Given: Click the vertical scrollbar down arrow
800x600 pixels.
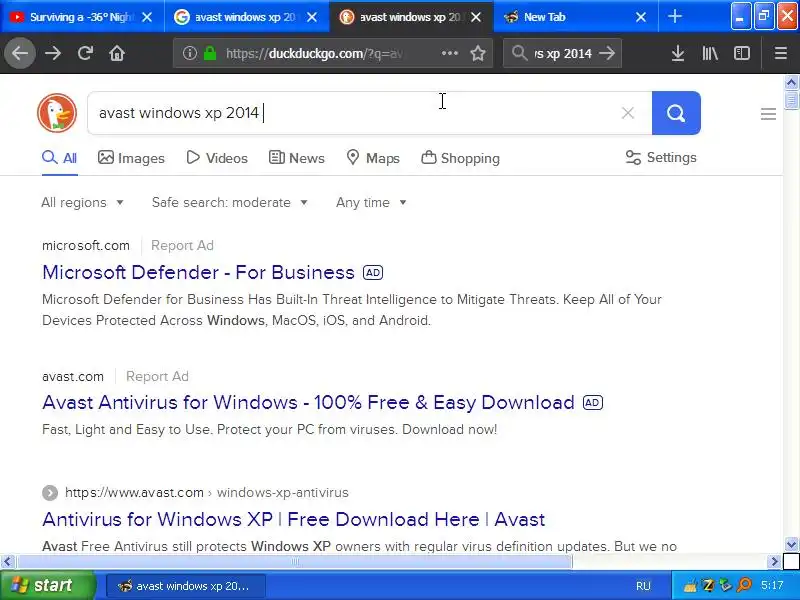Looking at the screenshot, I should (791, 544).
